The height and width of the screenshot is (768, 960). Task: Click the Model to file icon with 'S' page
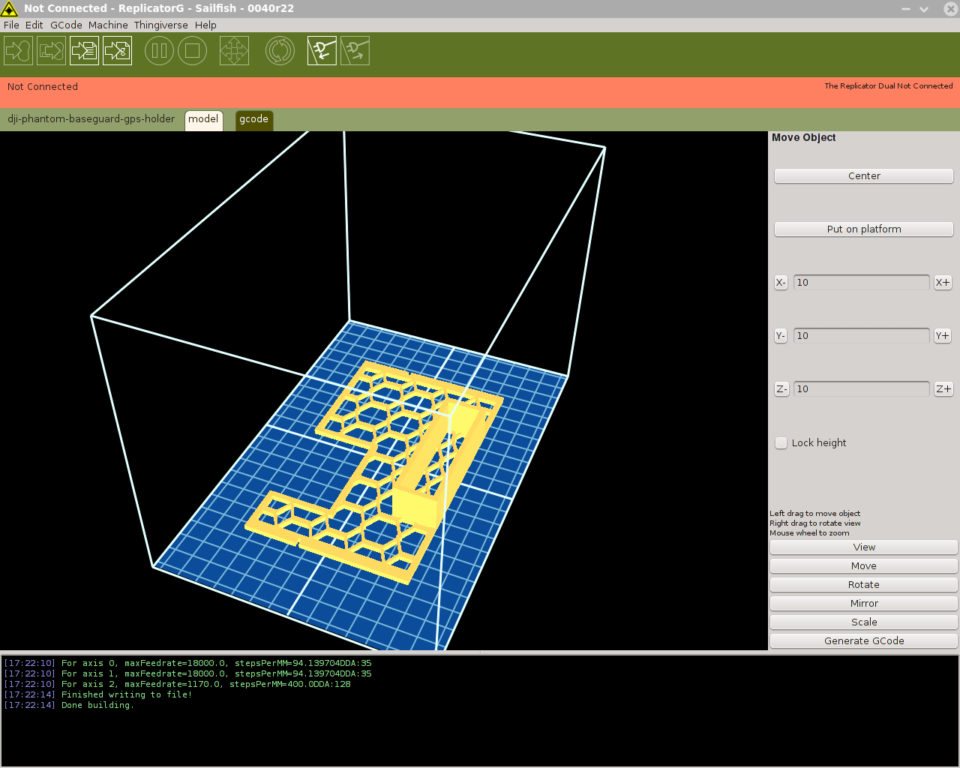(117, 51)
